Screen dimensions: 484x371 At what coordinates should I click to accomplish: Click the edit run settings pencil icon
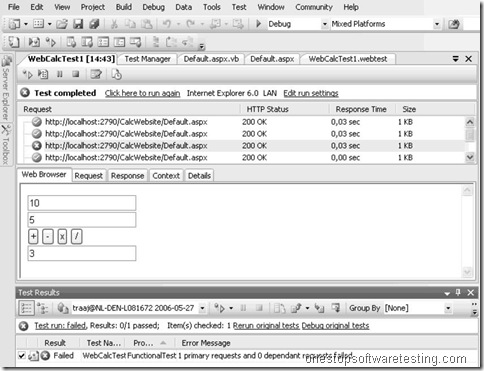pyautogui.click(x=96, y=74)
